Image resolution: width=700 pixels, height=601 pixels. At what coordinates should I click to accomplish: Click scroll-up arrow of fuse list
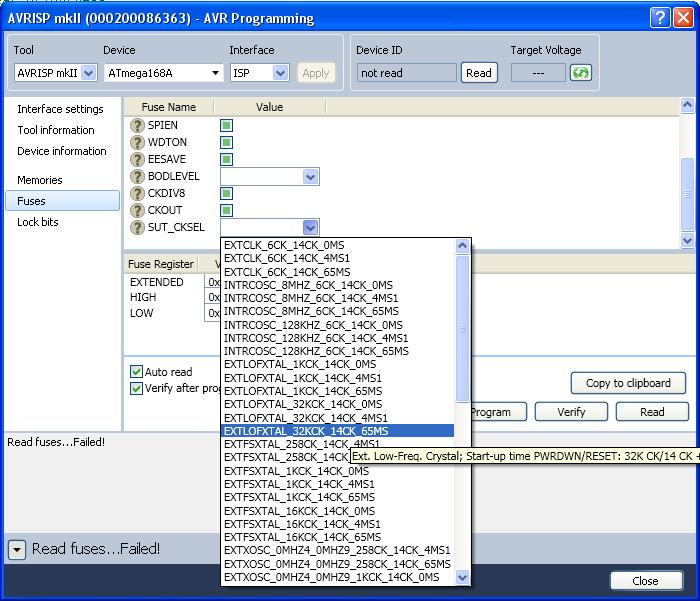[x=687, y=105]
